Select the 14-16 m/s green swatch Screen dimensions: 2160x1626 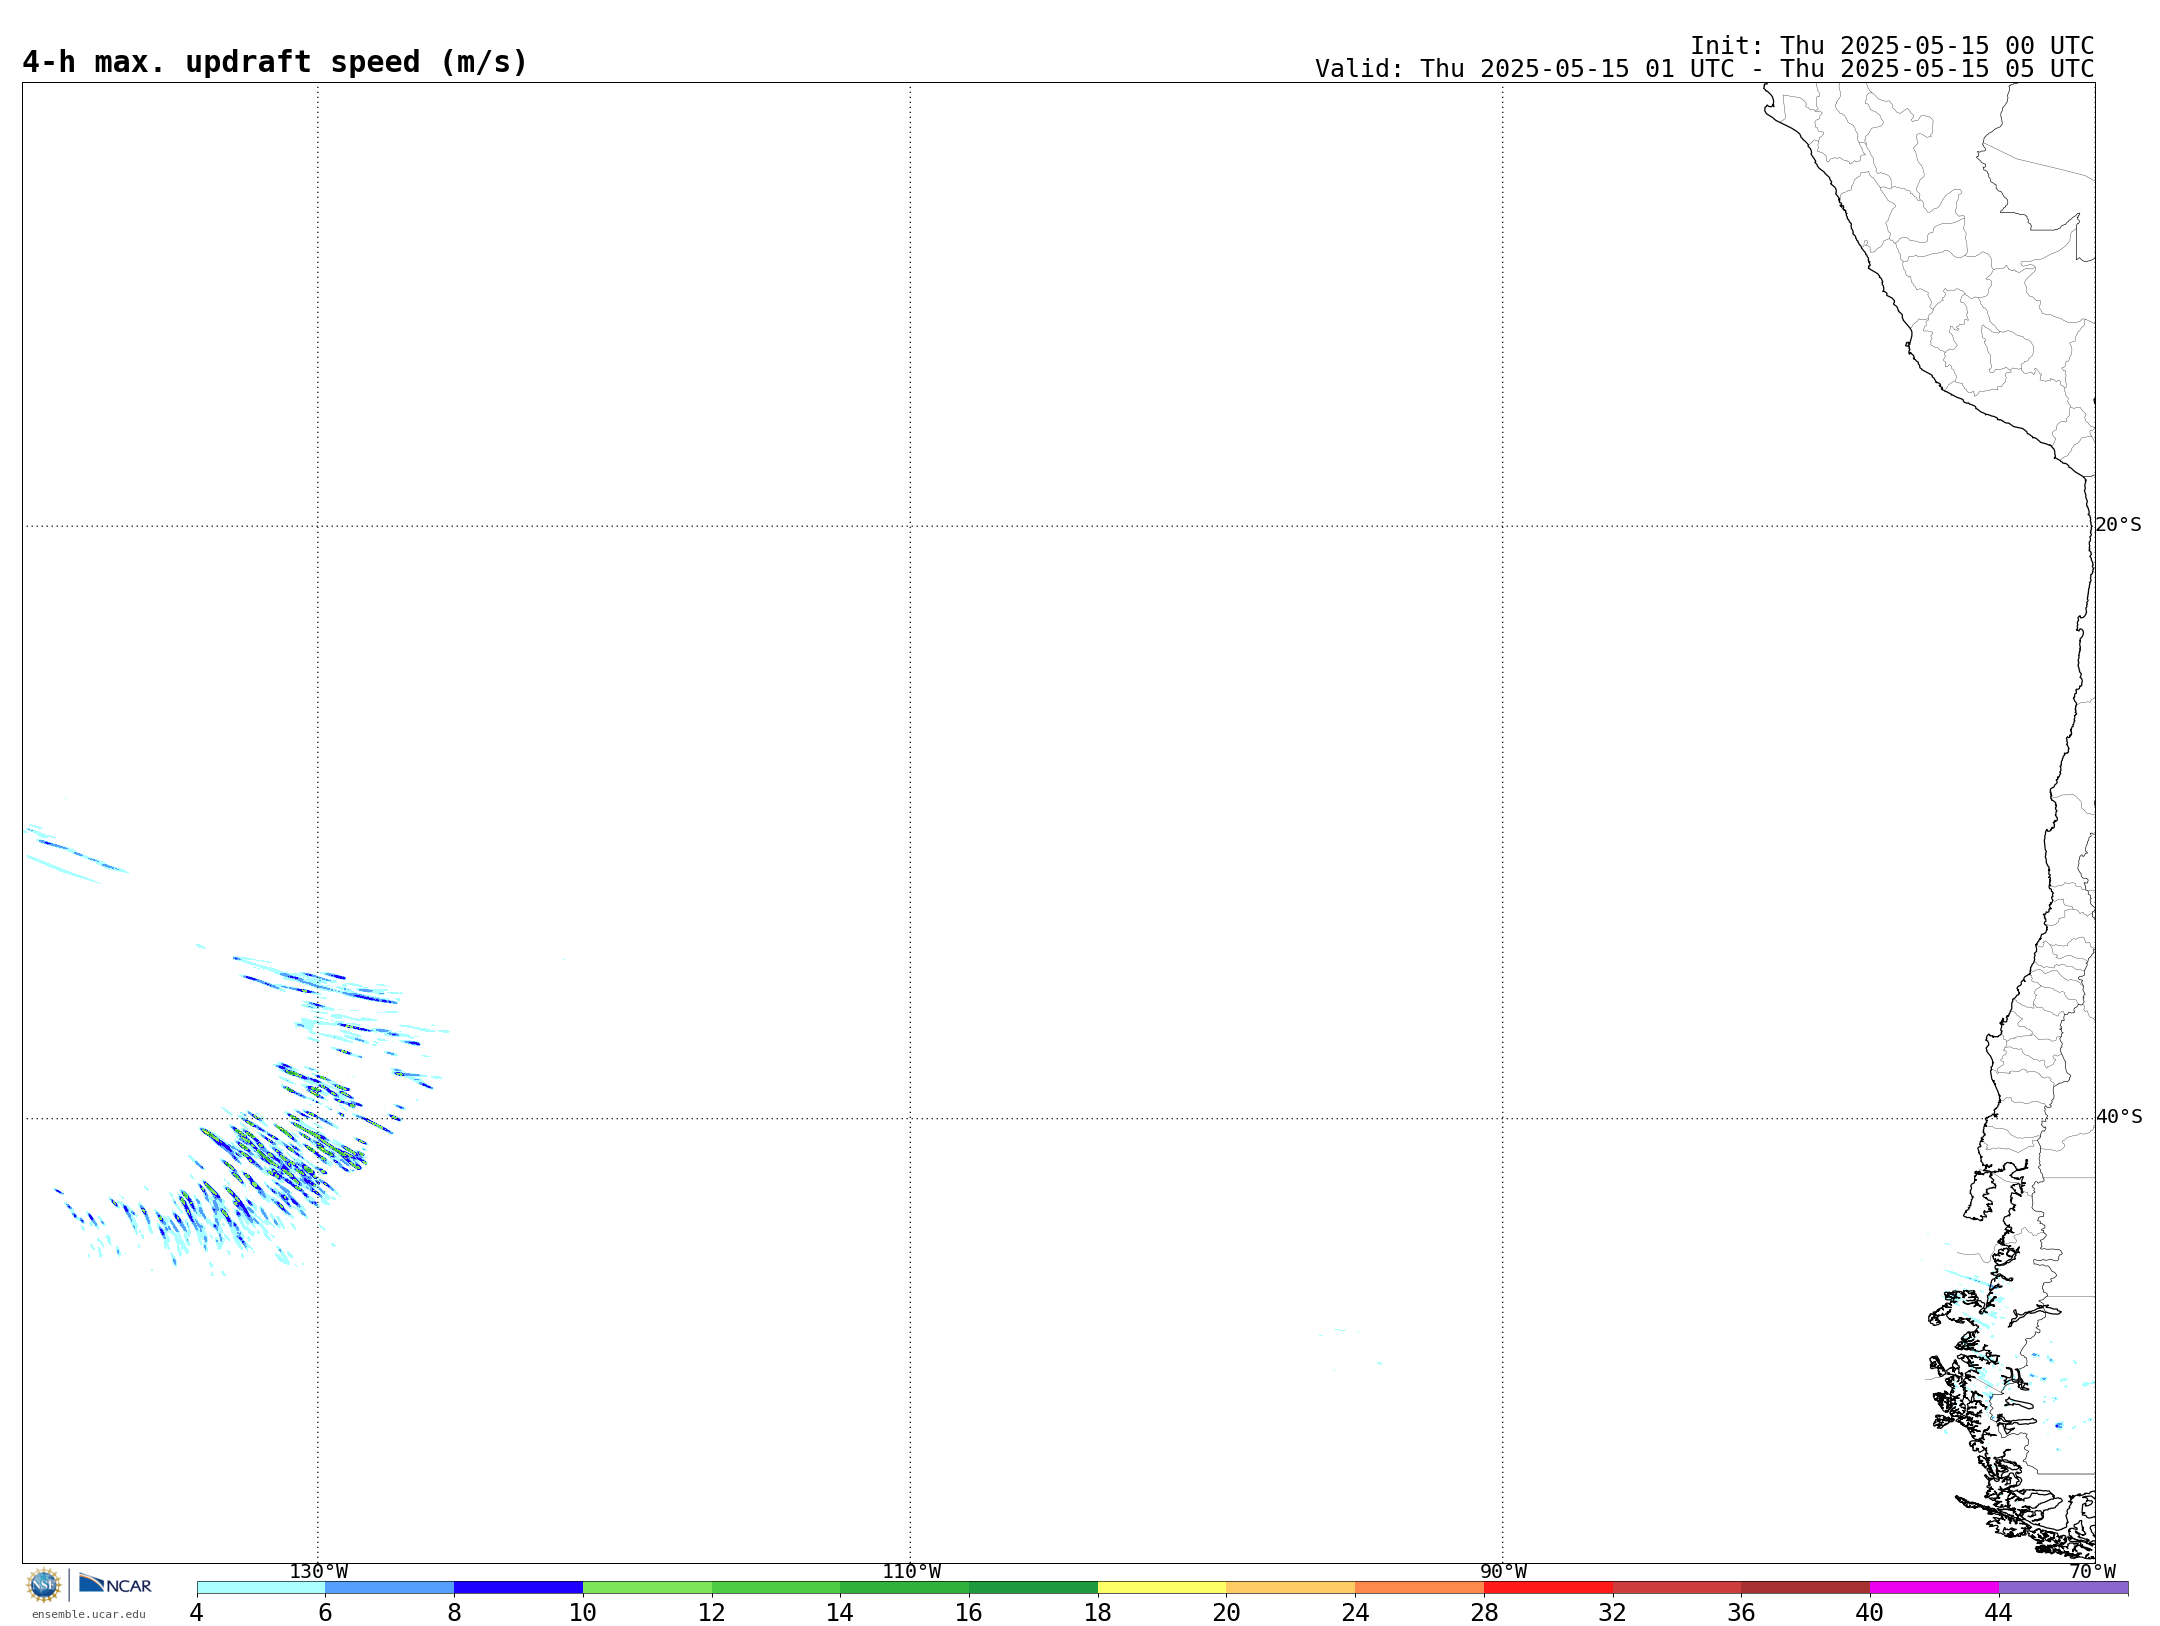tap(905, 1588)
